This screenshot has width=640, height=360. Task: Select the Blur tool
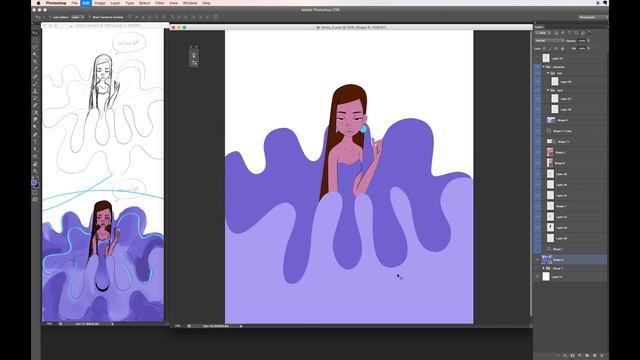35,120
